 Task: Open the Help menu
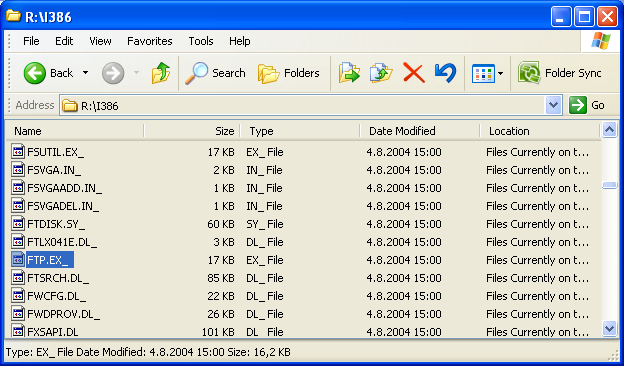[x=240, y=41]
